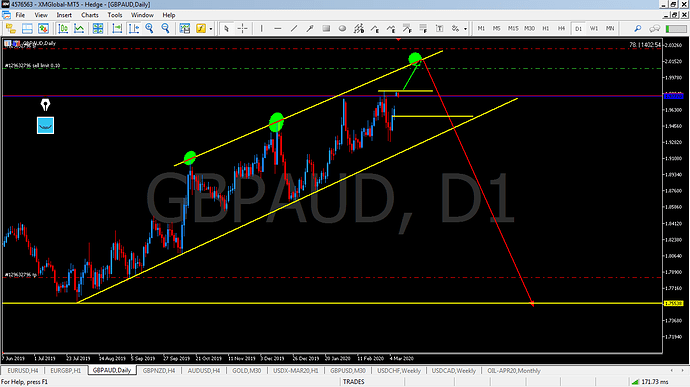Open the Insert menu
The image size is (690, 387).
tap(64, 15)
